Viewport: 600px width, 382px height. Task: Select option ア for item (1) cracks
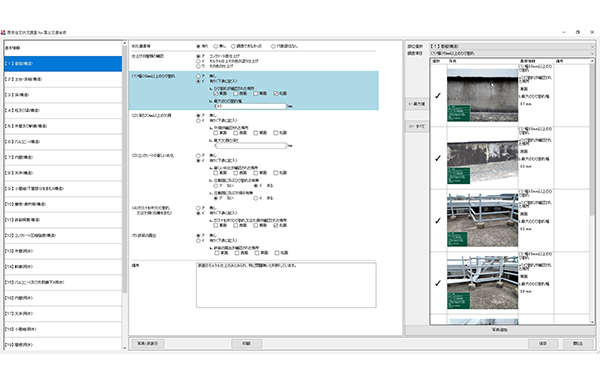pyautogui.click(x=198, y=76)
